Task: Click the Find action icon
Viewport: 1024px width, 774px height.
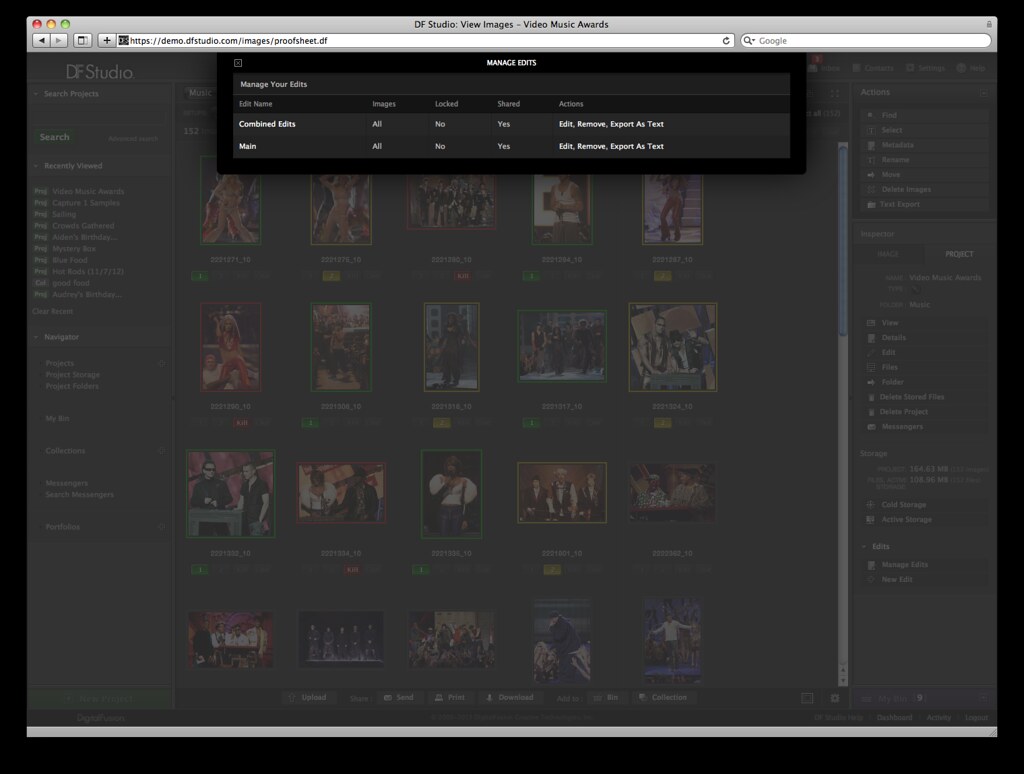Action: tap(871, 115)
